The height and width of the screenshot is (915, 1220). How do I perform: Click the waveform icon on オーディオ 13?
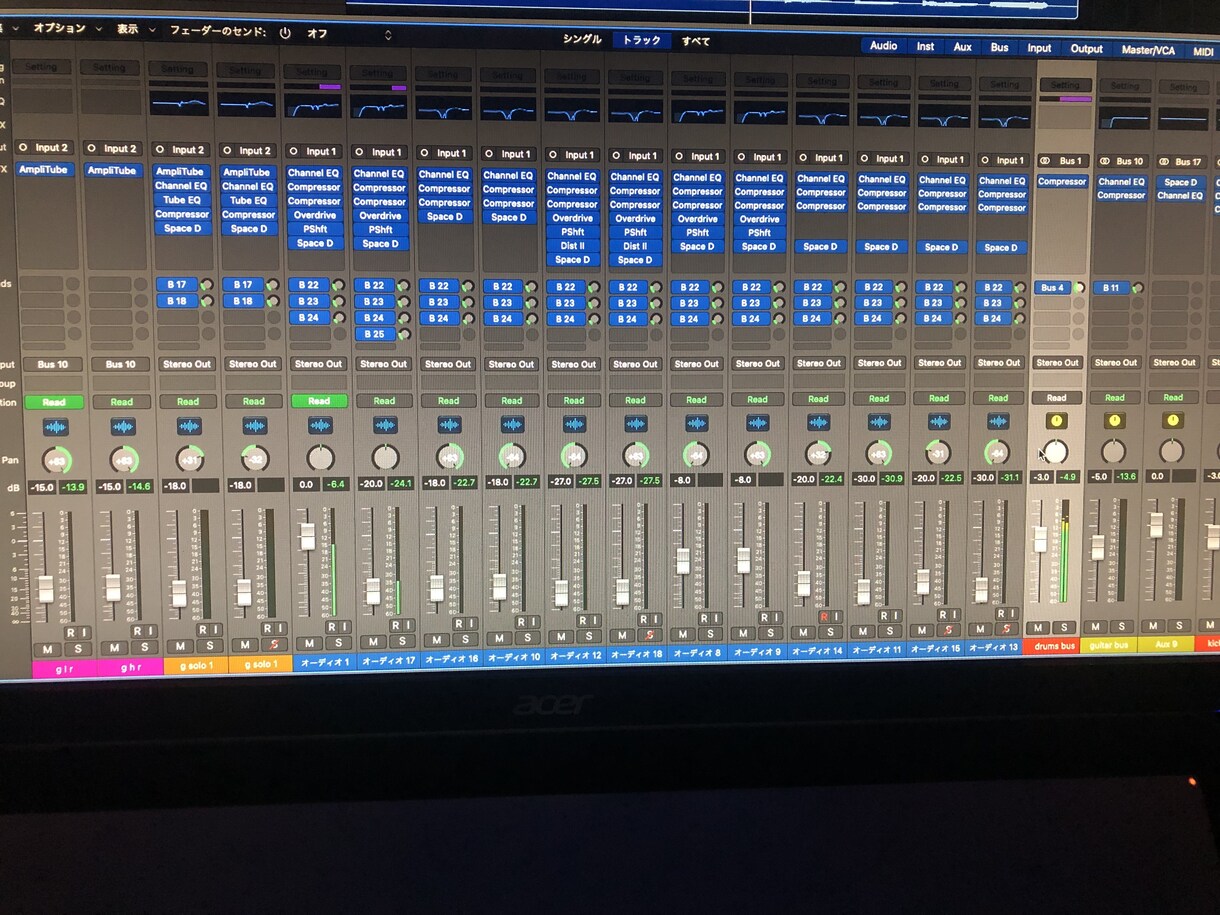tap(997, 421)
